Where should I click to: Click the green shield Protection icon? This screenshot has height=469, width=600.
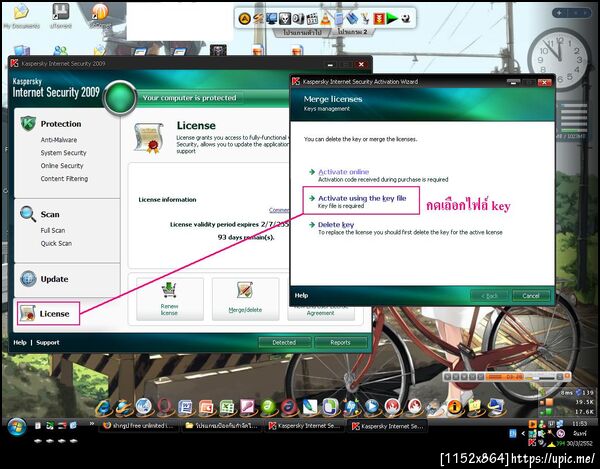pos(28,124)
